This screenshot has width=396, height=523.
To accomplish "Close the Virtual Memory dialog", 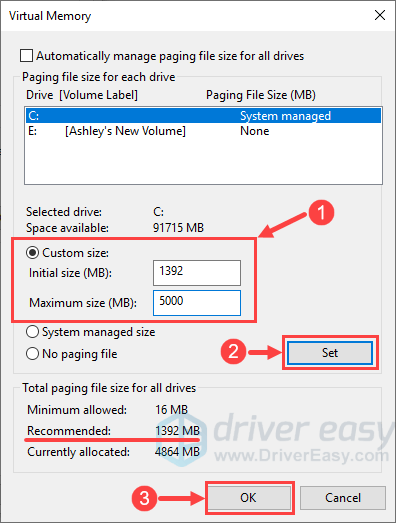I will click(x=380, y=15).
